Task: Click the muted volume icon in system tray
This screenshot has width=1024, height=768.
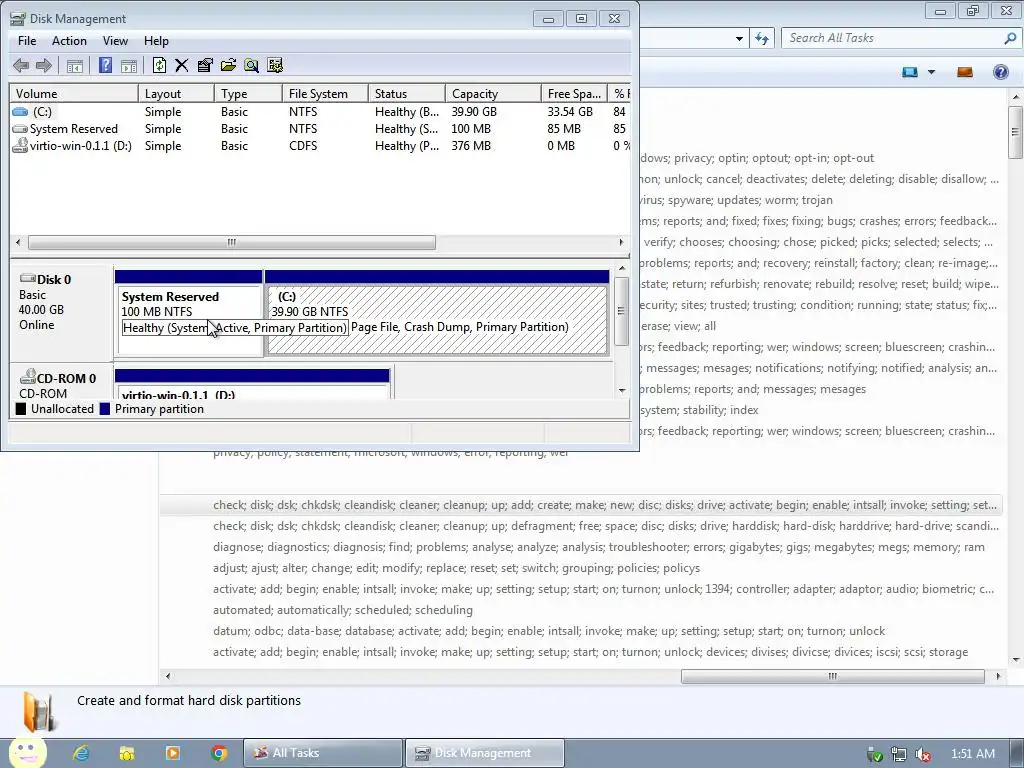Action: point(923,755)
